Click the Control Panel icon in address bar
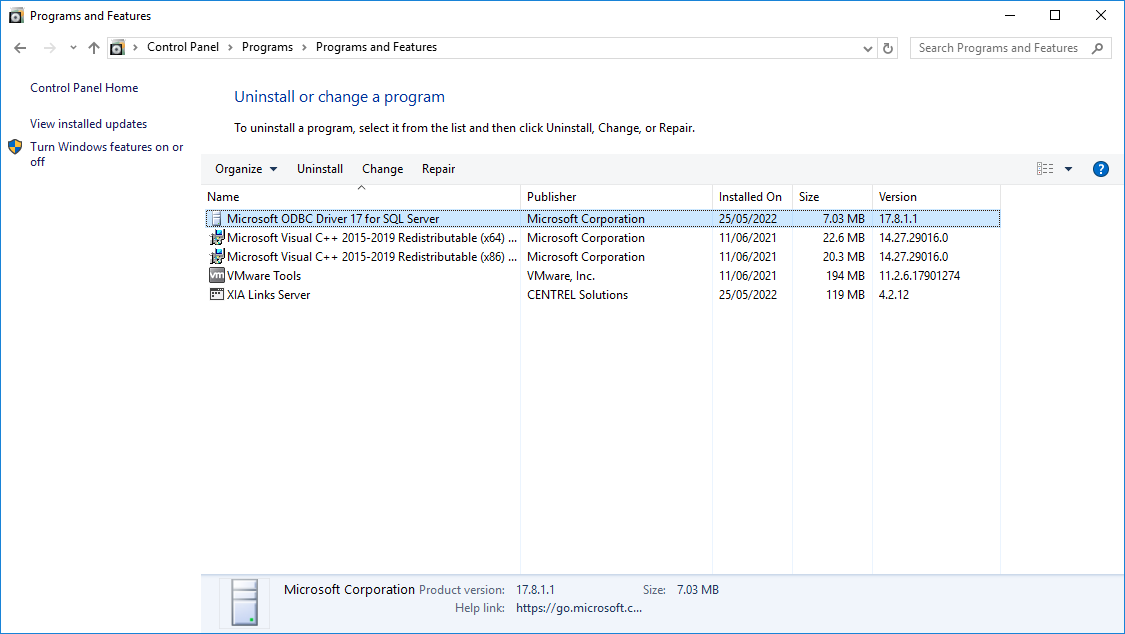This screenshot has width=1125, height=634. (x=117, y=48)
